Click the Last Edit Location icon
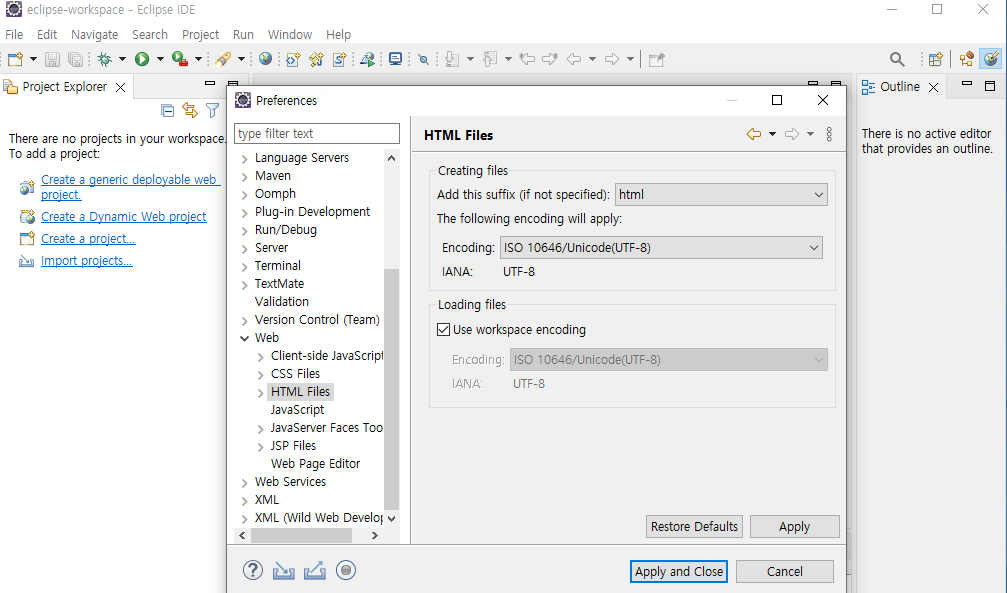1007x593 pixels. (527, 59)
